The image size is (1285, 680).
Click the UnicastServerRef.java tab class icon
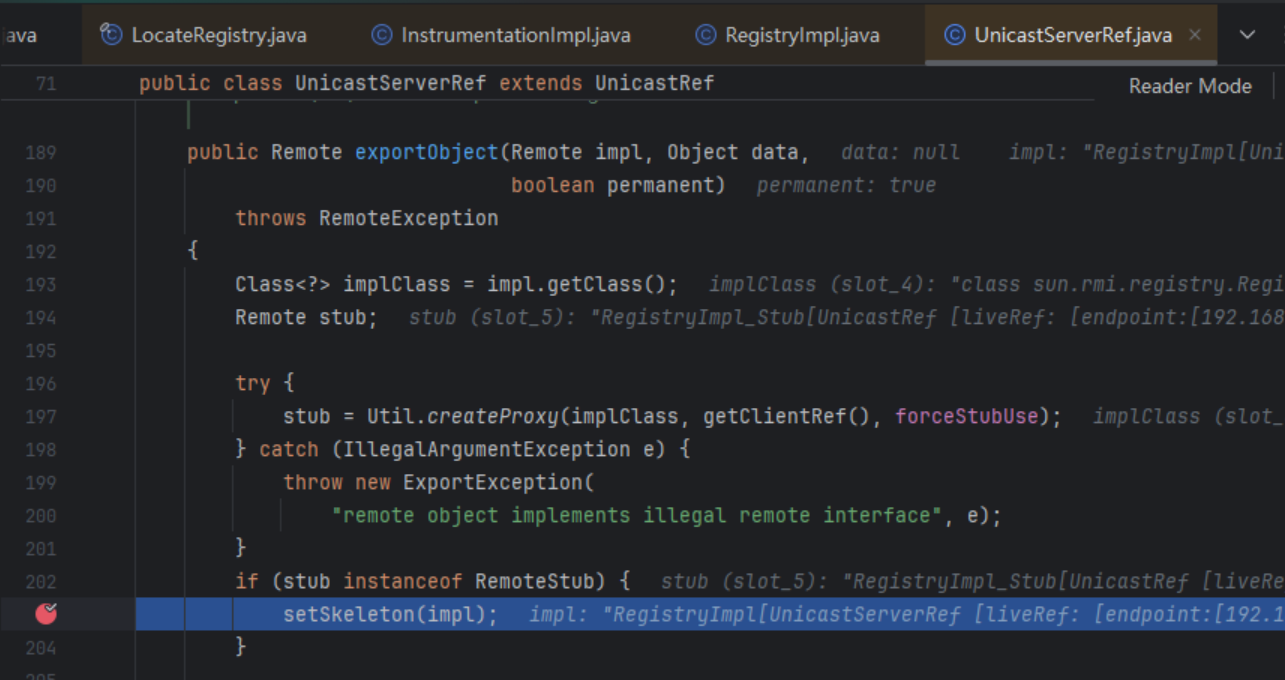point(955,35)
